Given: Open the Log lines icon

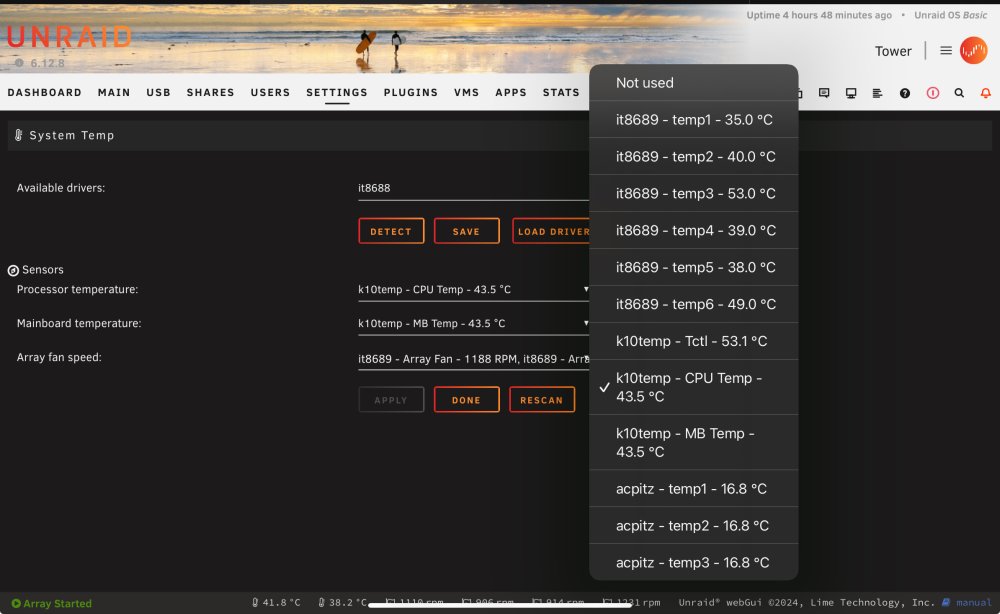Looking at the screenshot, I should [878, 93].
